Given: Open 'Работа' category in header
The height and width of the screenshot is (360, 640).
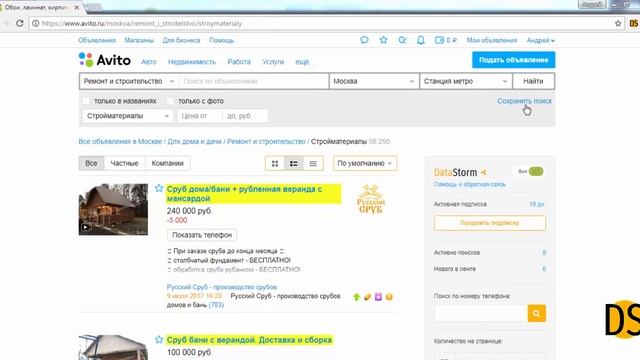Looking at the screenshot, I should click(239, 62).
